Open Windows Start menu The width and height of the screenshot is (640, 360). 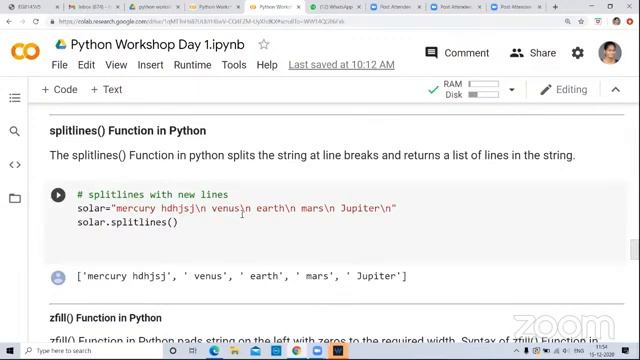point(10,351)
